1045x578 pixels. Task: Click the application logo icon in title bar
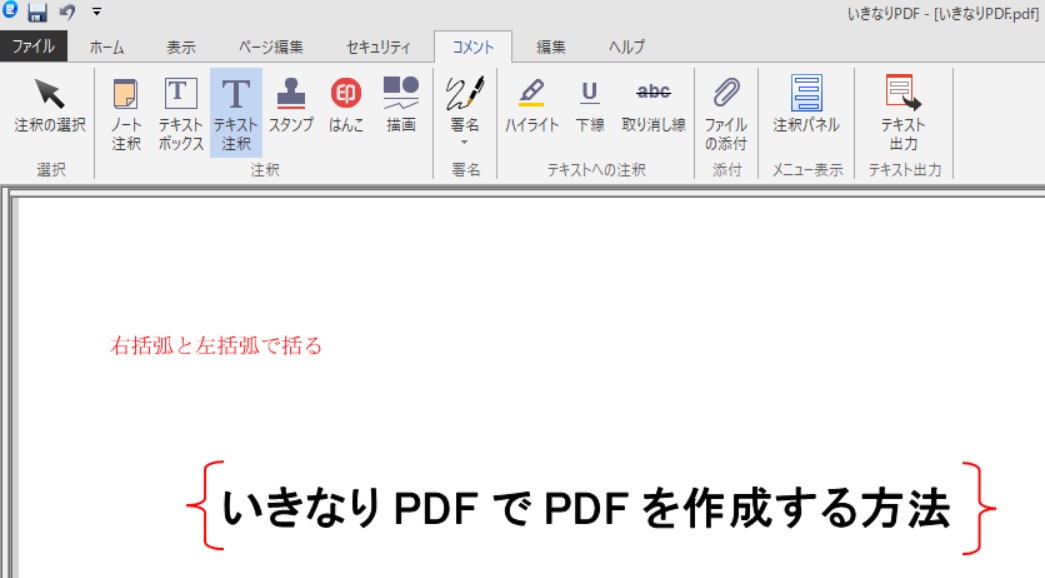pos(9,10)
